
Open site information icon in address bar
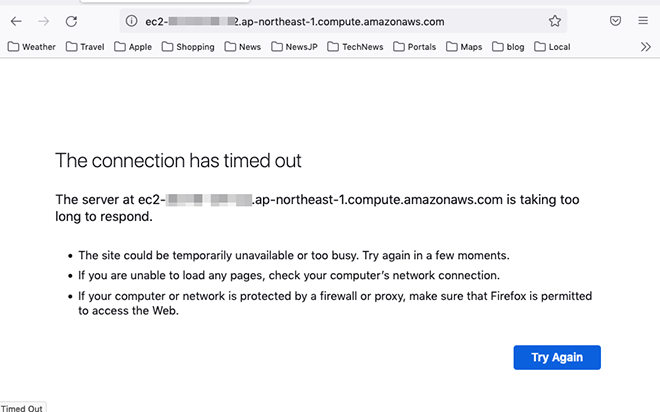[131, 21]
